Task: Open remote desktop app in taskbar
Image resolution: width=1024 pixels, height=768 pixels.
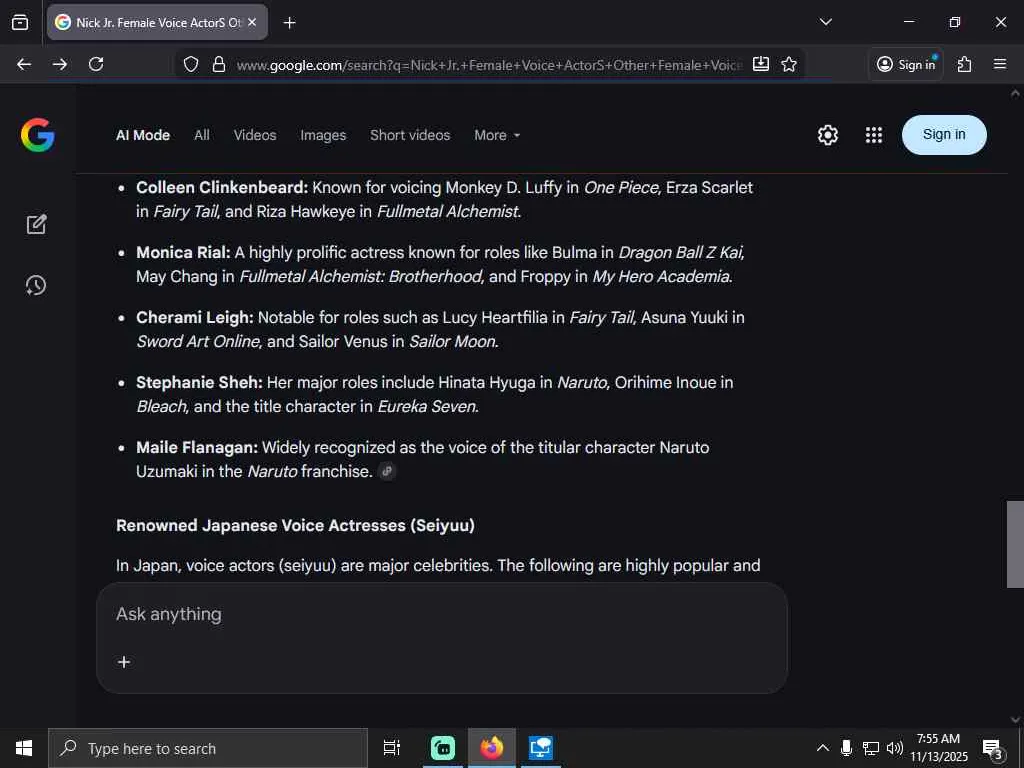Action: click(541, 748)
